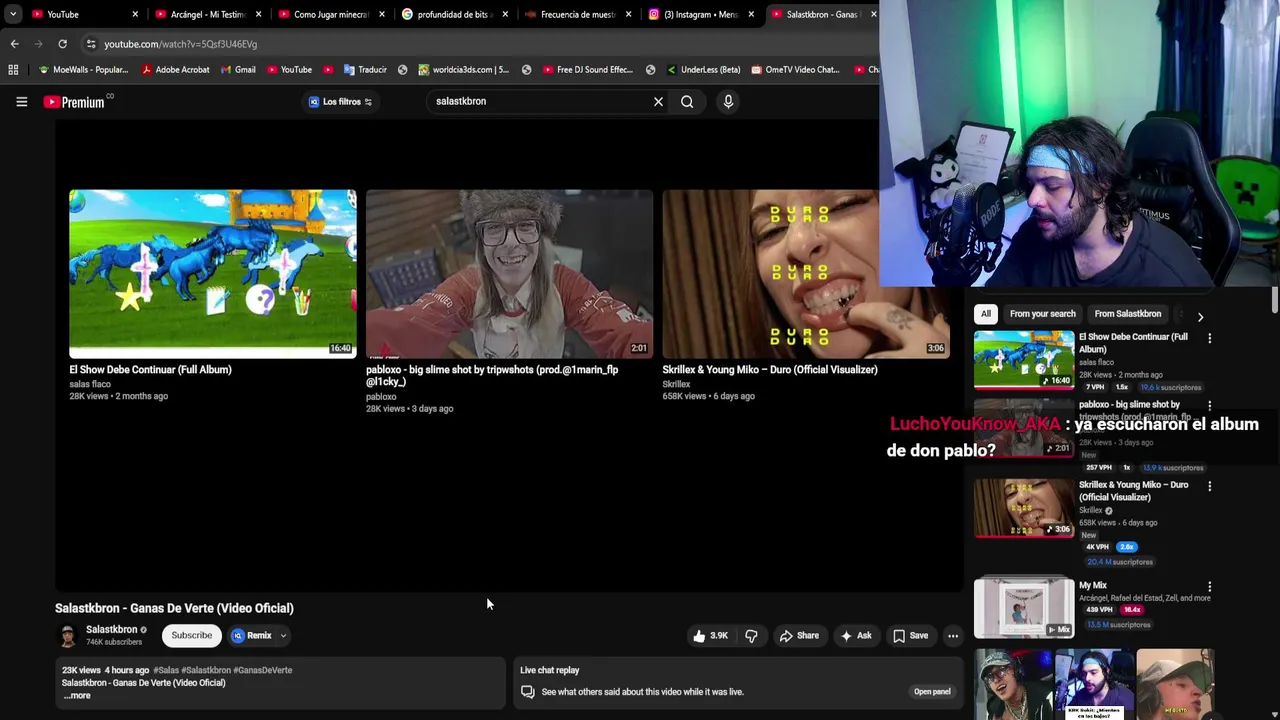This screenshot has height=720, width=1280.
Task: Open options menu for El Show Debe Continuar
Action: [x=1209, y=339]
